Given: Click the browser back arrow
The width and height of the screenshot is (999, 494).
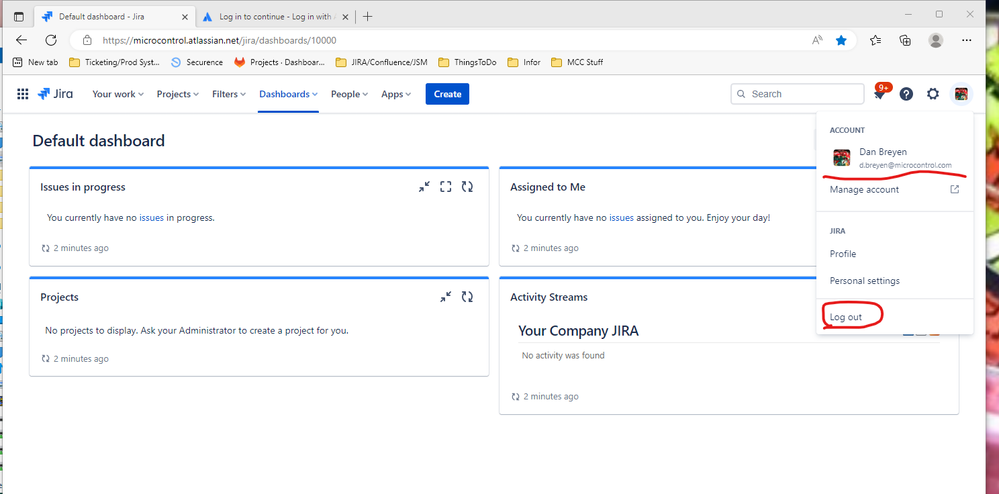Looking at the screenshot, I should [21, 40].
